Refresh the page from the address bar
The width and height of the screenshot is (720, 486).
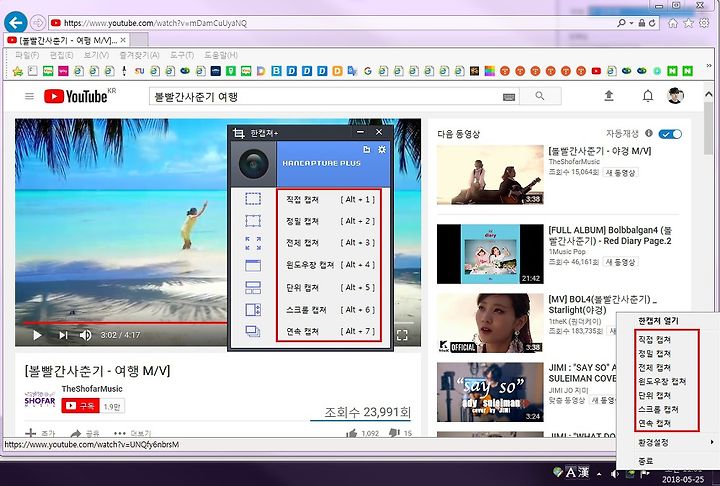point(652,23)
